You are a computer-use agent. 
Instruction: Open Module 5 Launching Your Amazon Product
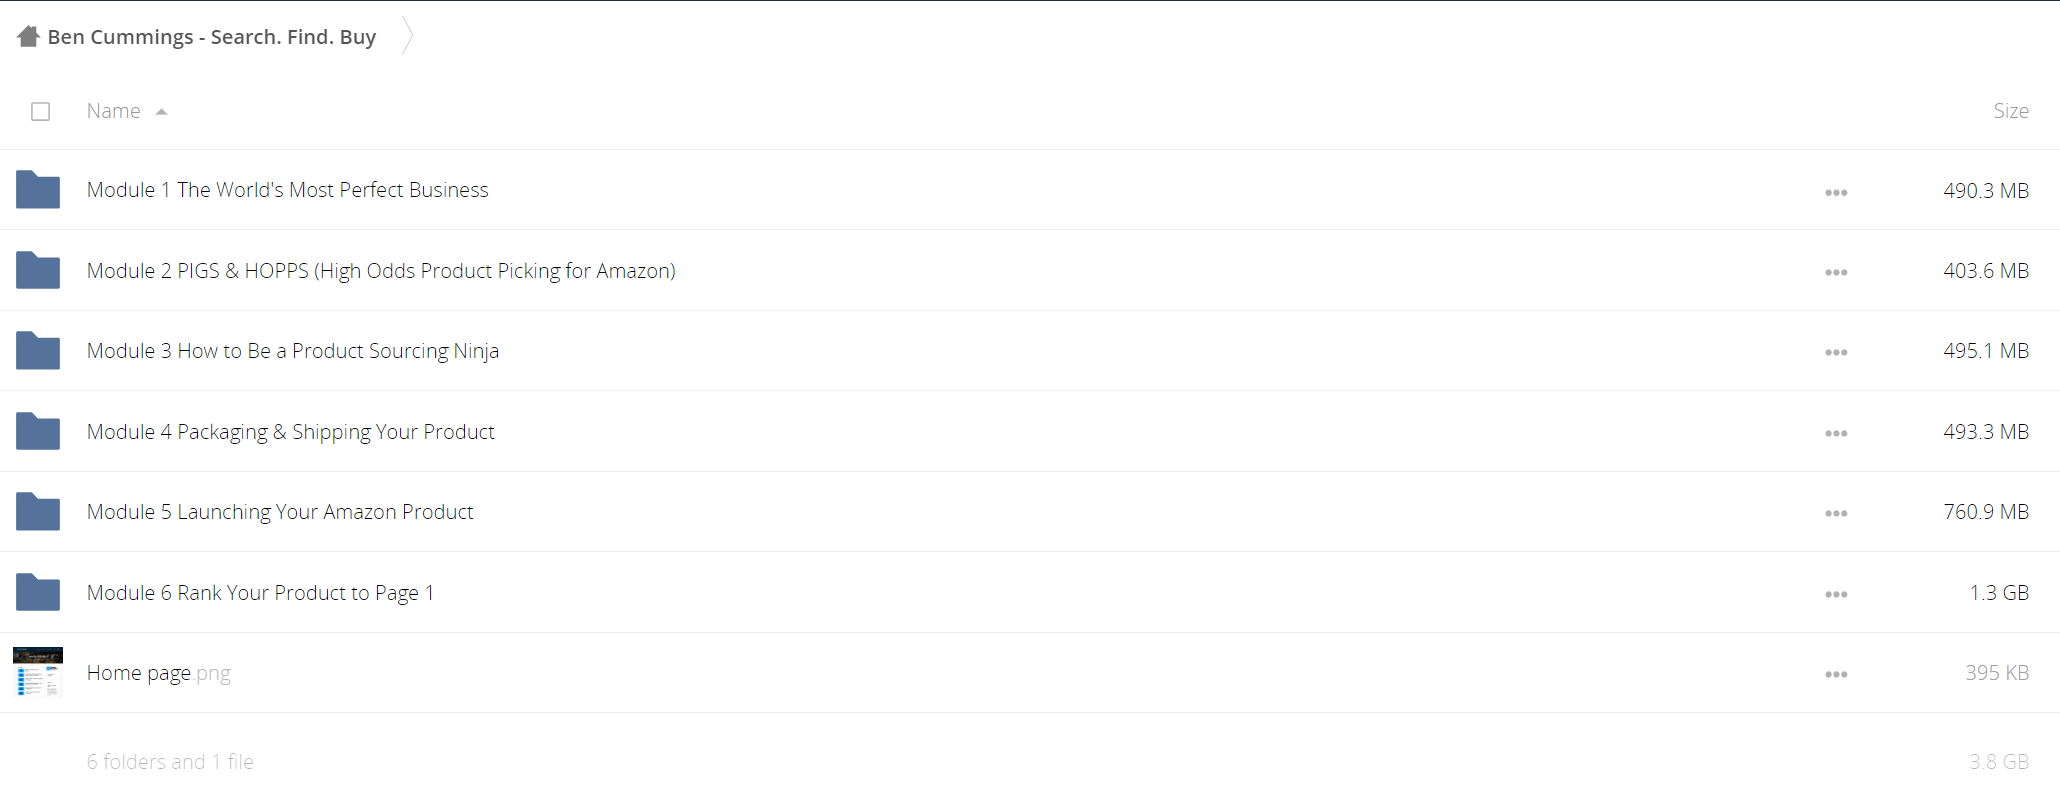tap(280, 512)
